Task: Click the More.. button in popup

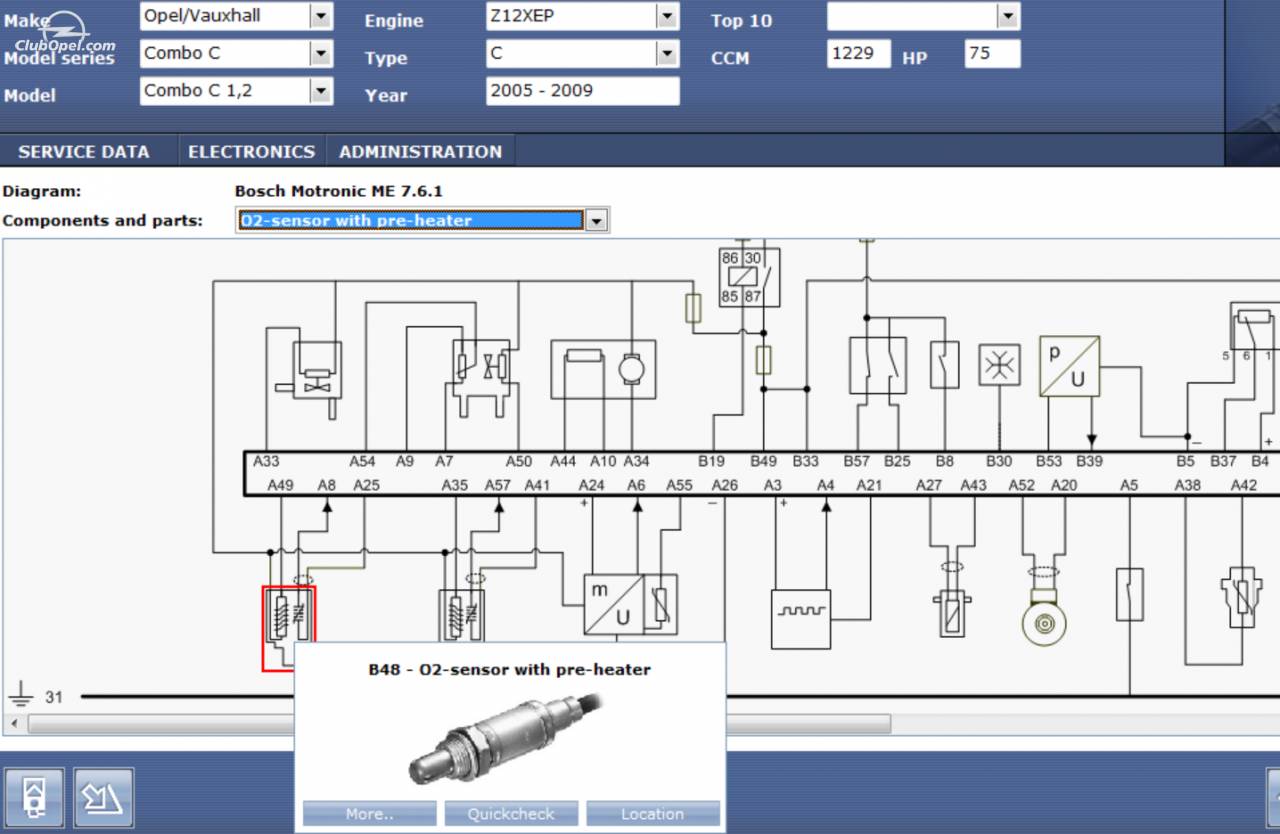Action: 369,814
